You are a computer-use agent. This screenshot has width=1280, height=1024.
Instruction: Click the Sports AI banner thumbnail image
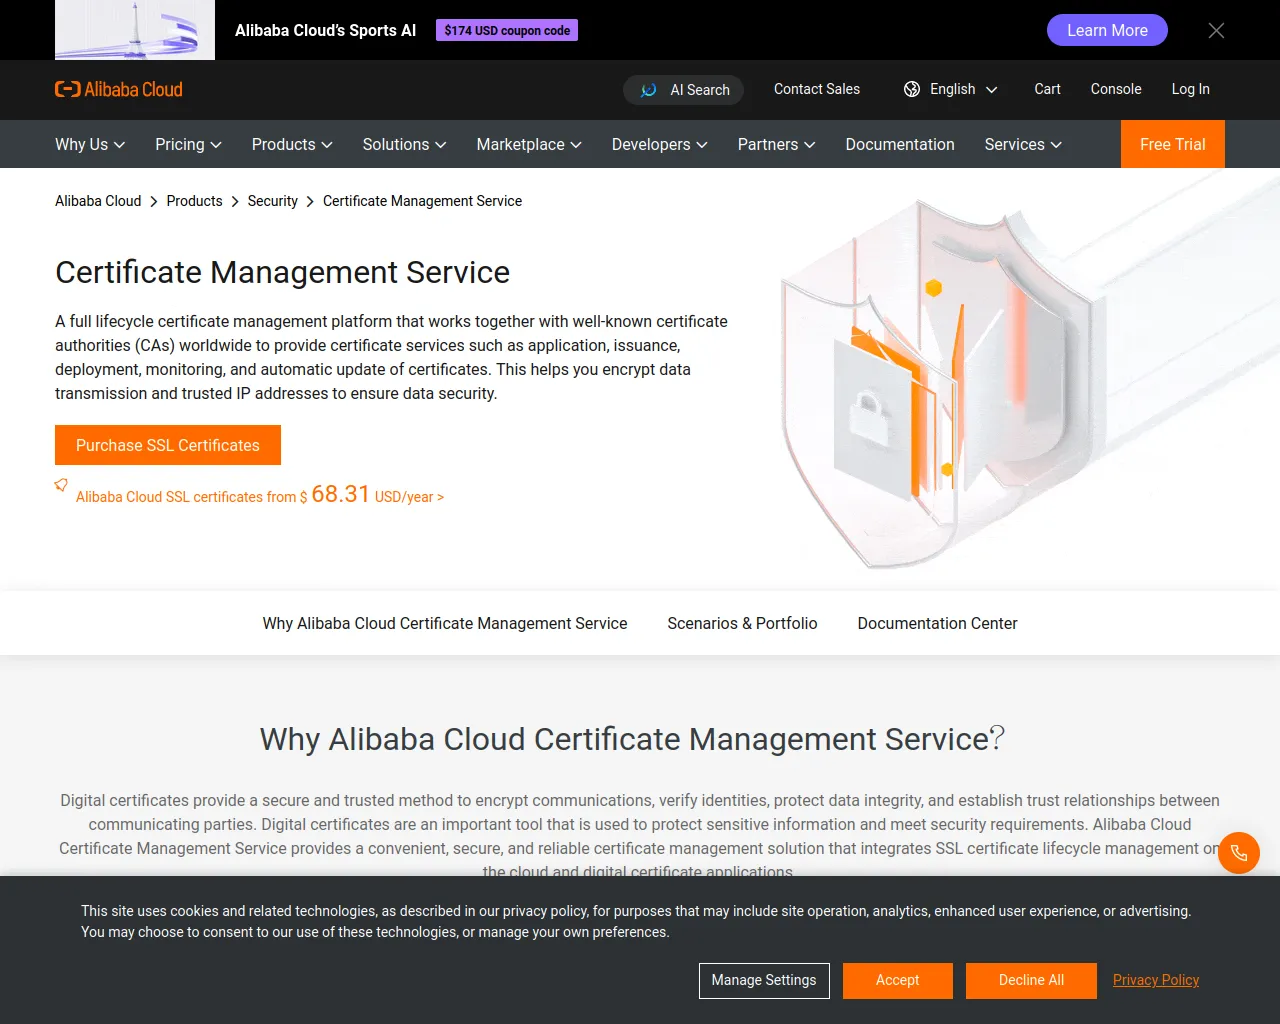click(x=135, y=30)
